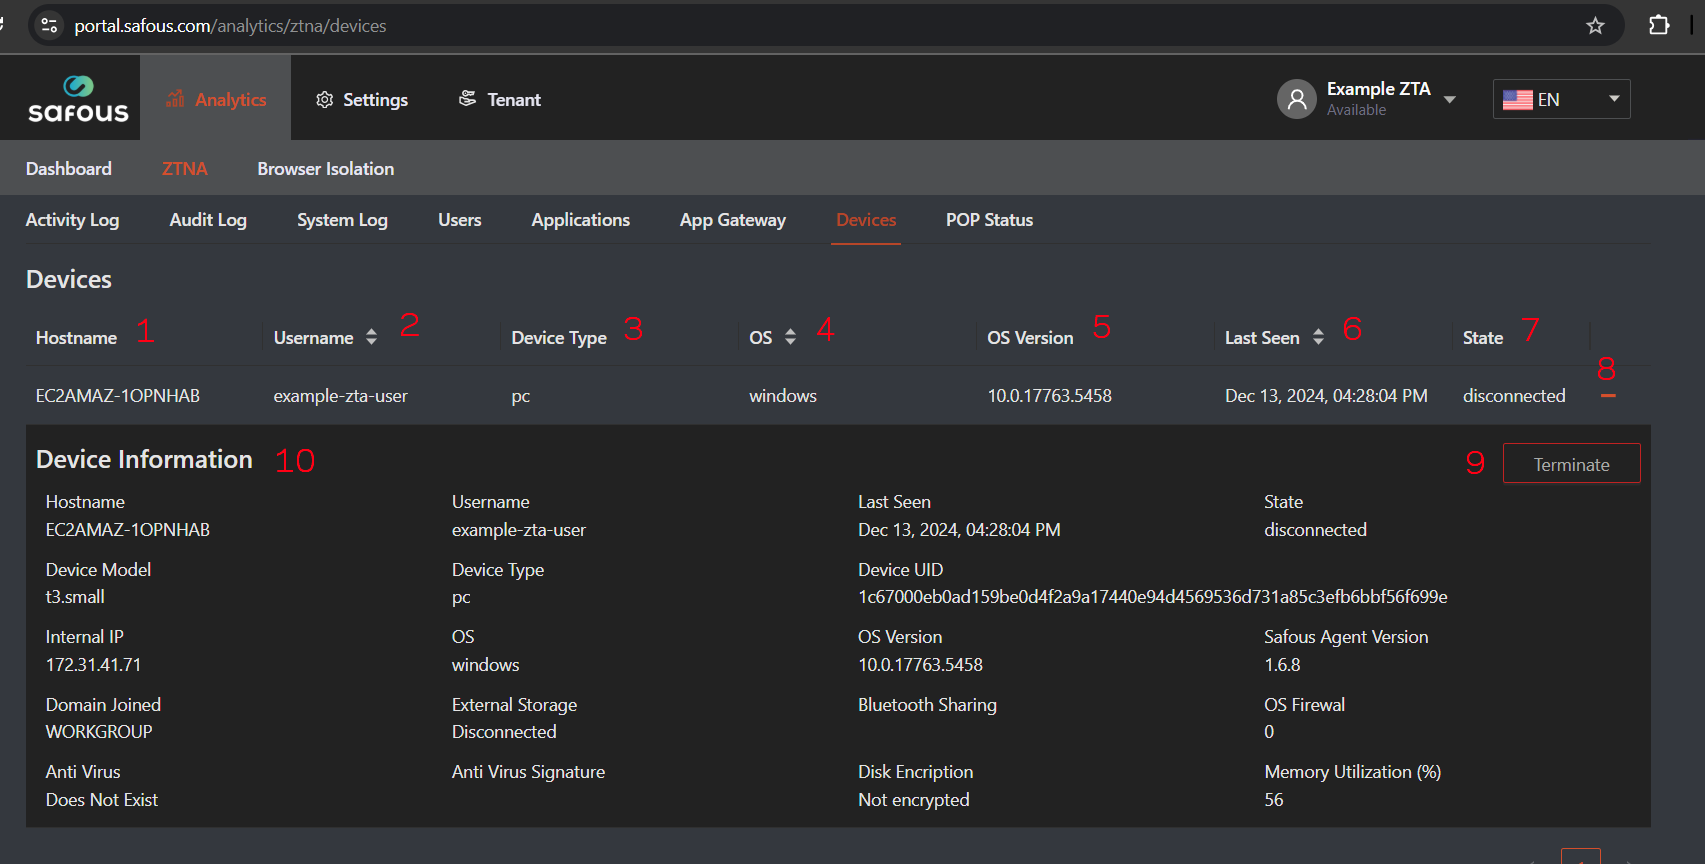
Task: Open the Tenant menu
Action: (500, 100)
